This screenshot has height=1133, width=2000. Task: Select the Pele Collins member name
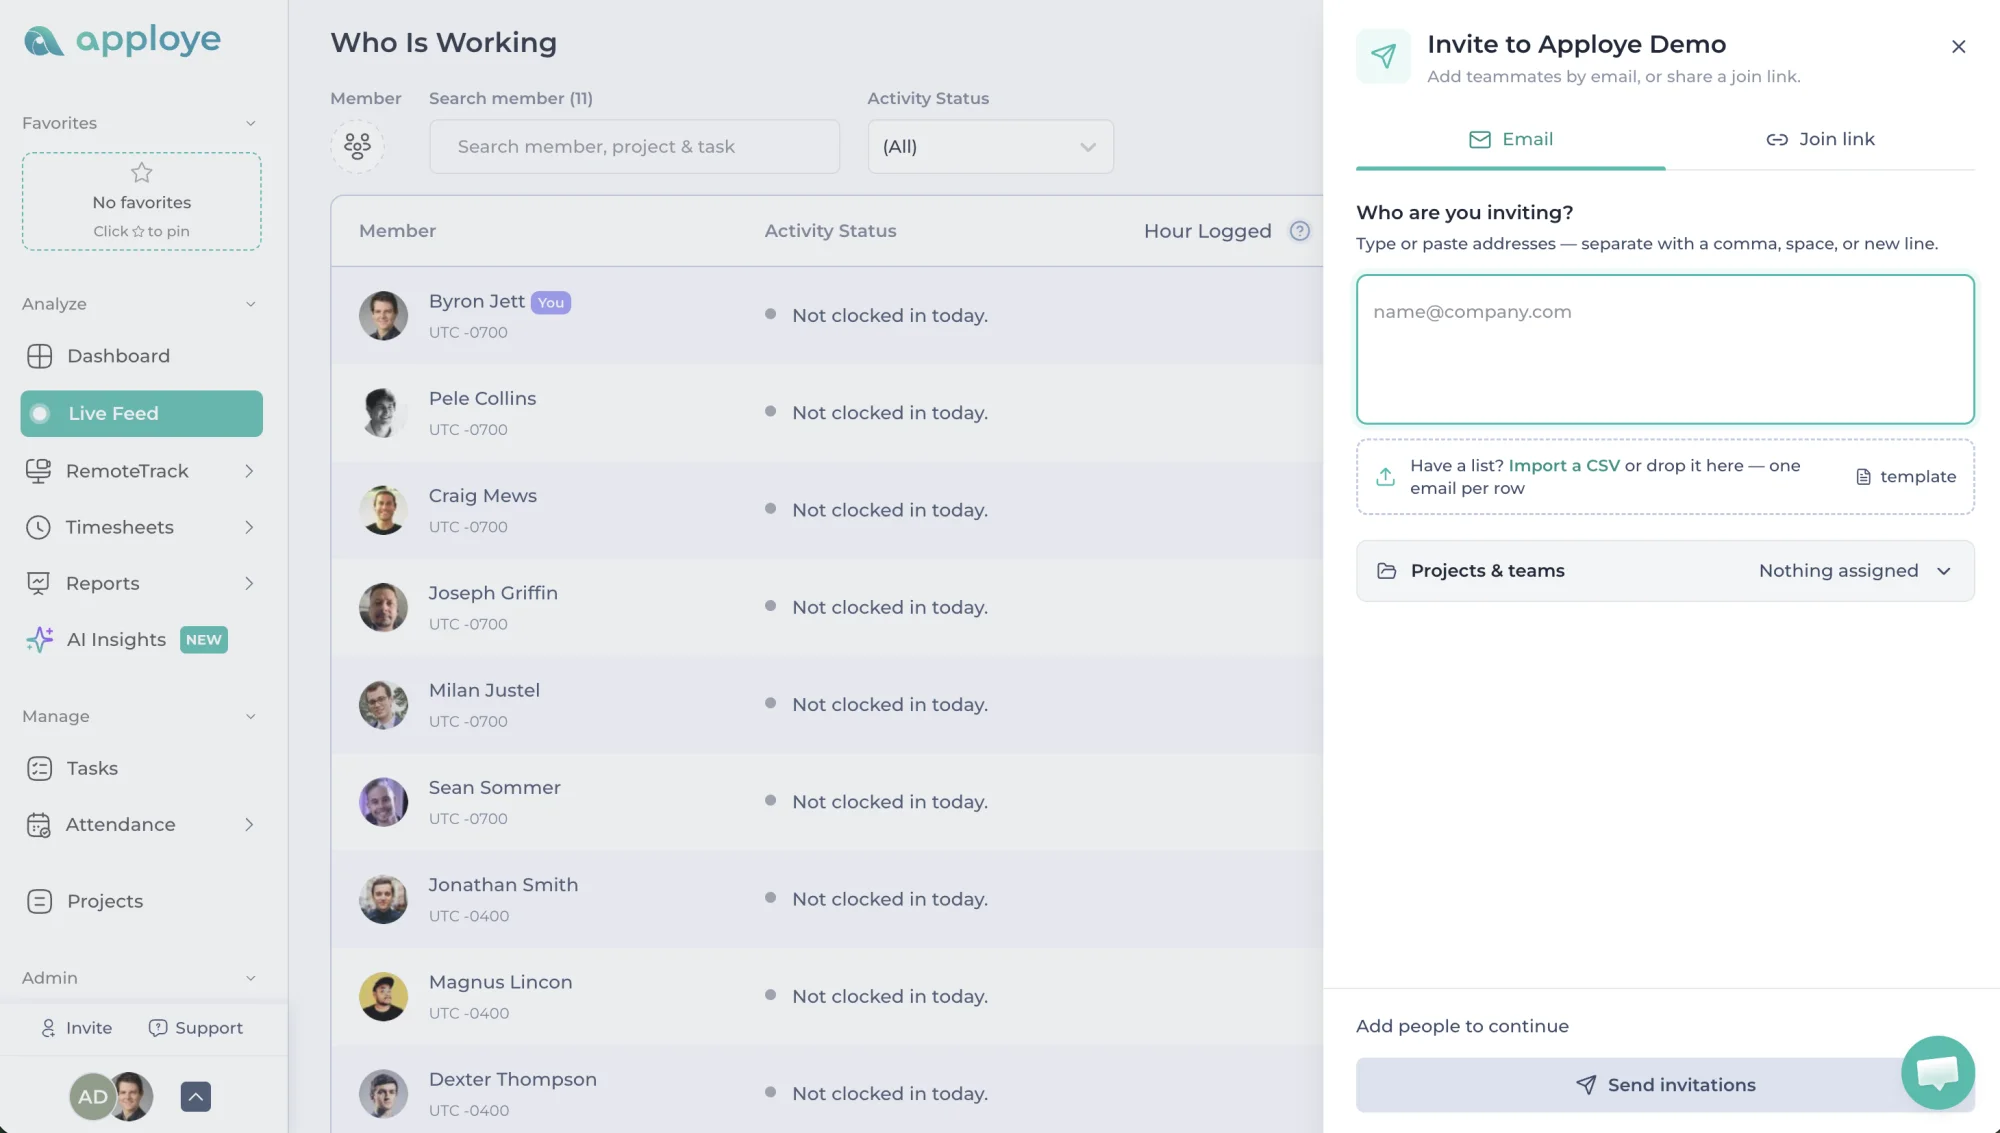(482, 399)
